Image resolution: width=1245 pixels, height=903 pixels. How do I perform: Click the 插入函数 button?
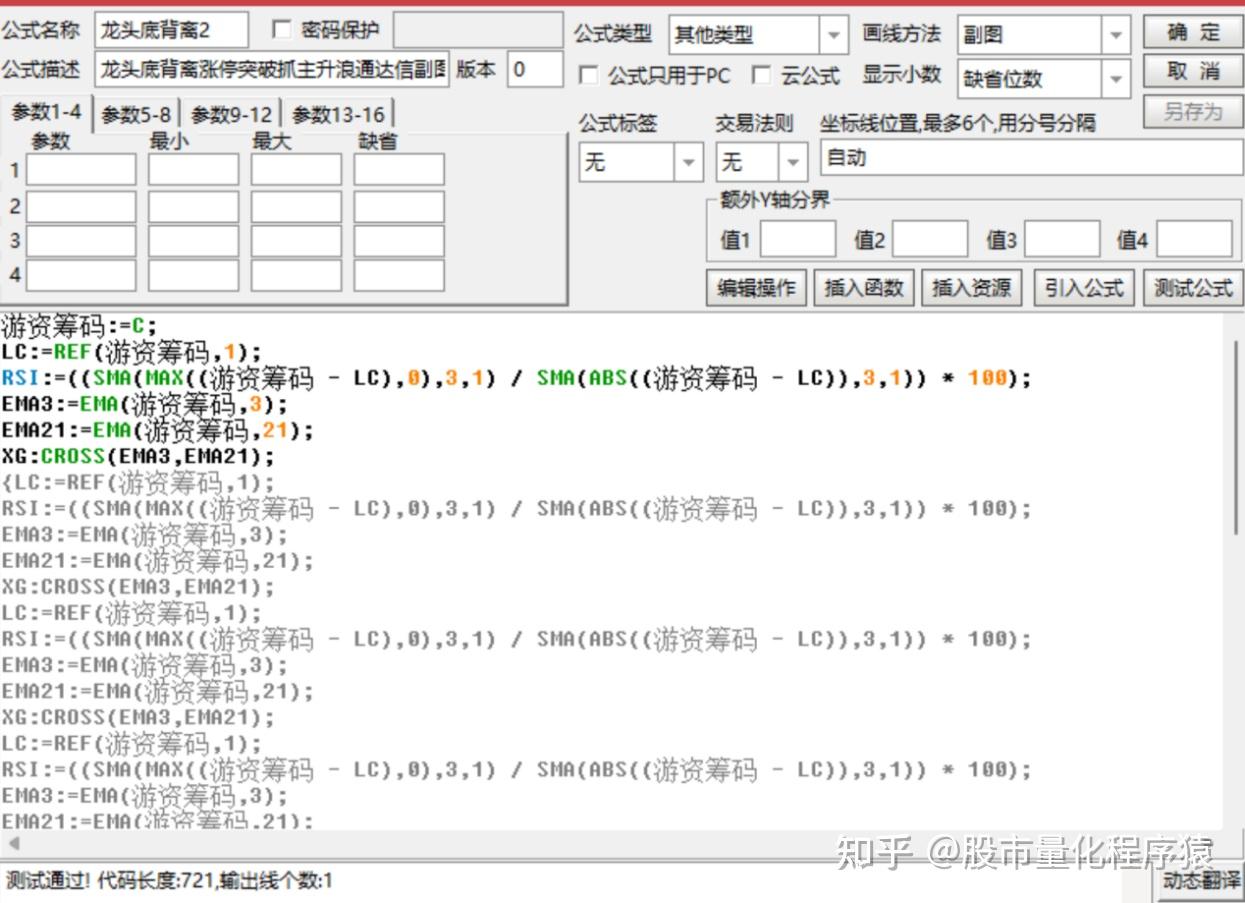pos(864,288)
